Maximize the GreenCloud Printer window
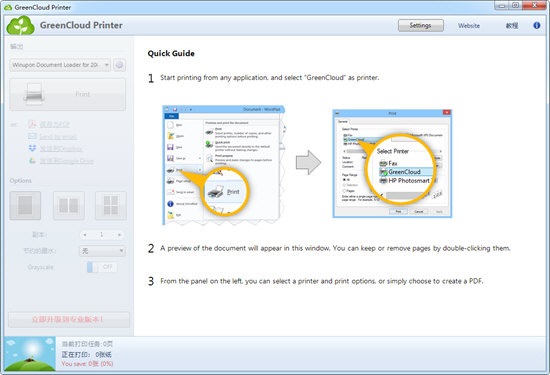The height and width of the screenshot is (375, 550). pyautogui.click(x=515, y=5)
